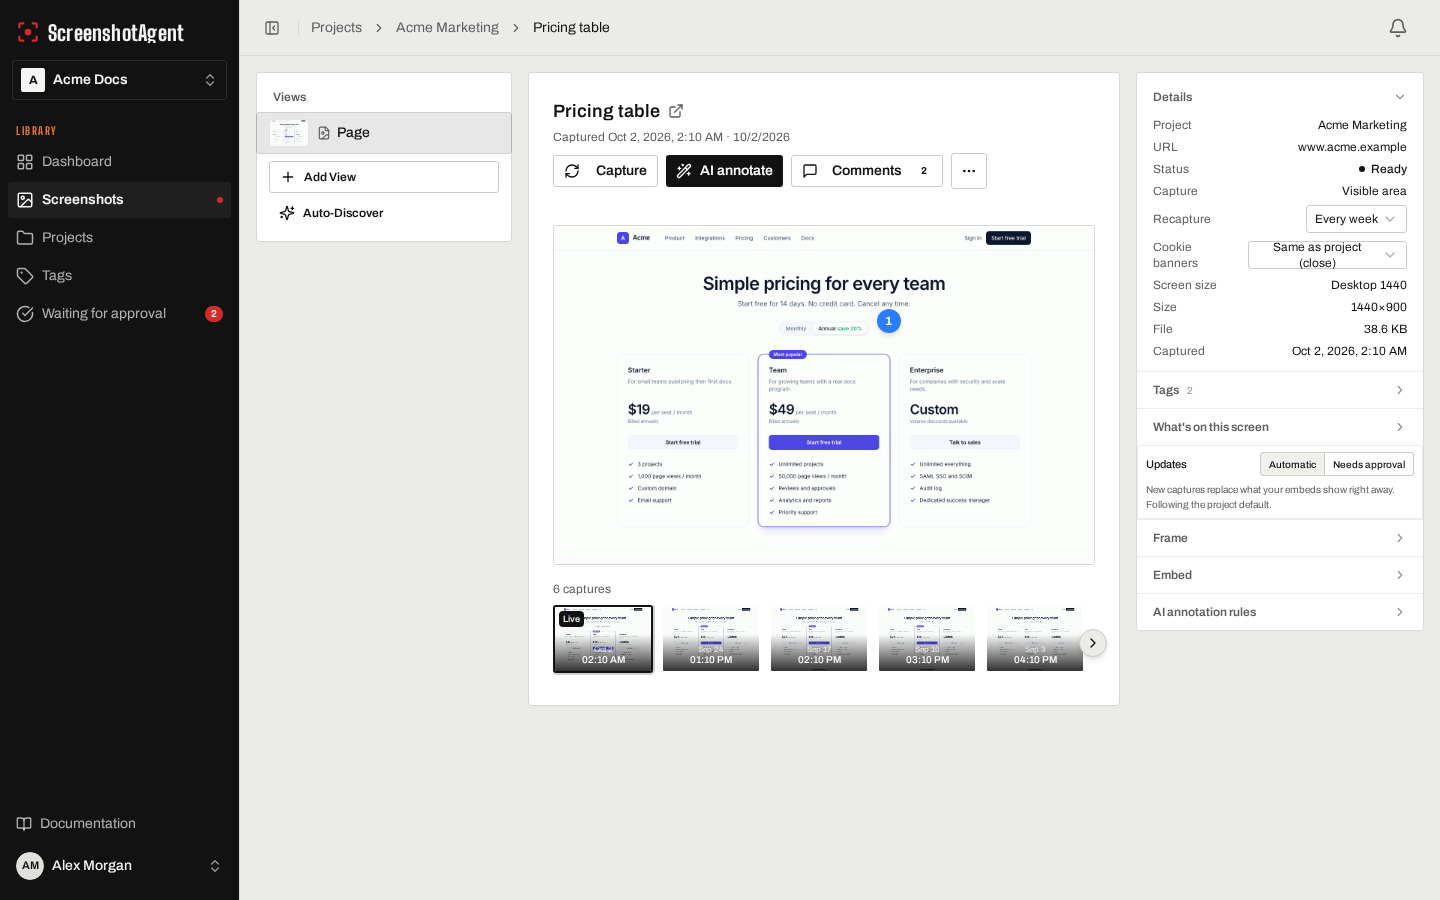Expand the Tags section
Viewport: 1440px width, 900px height.
coord(1280,390)
